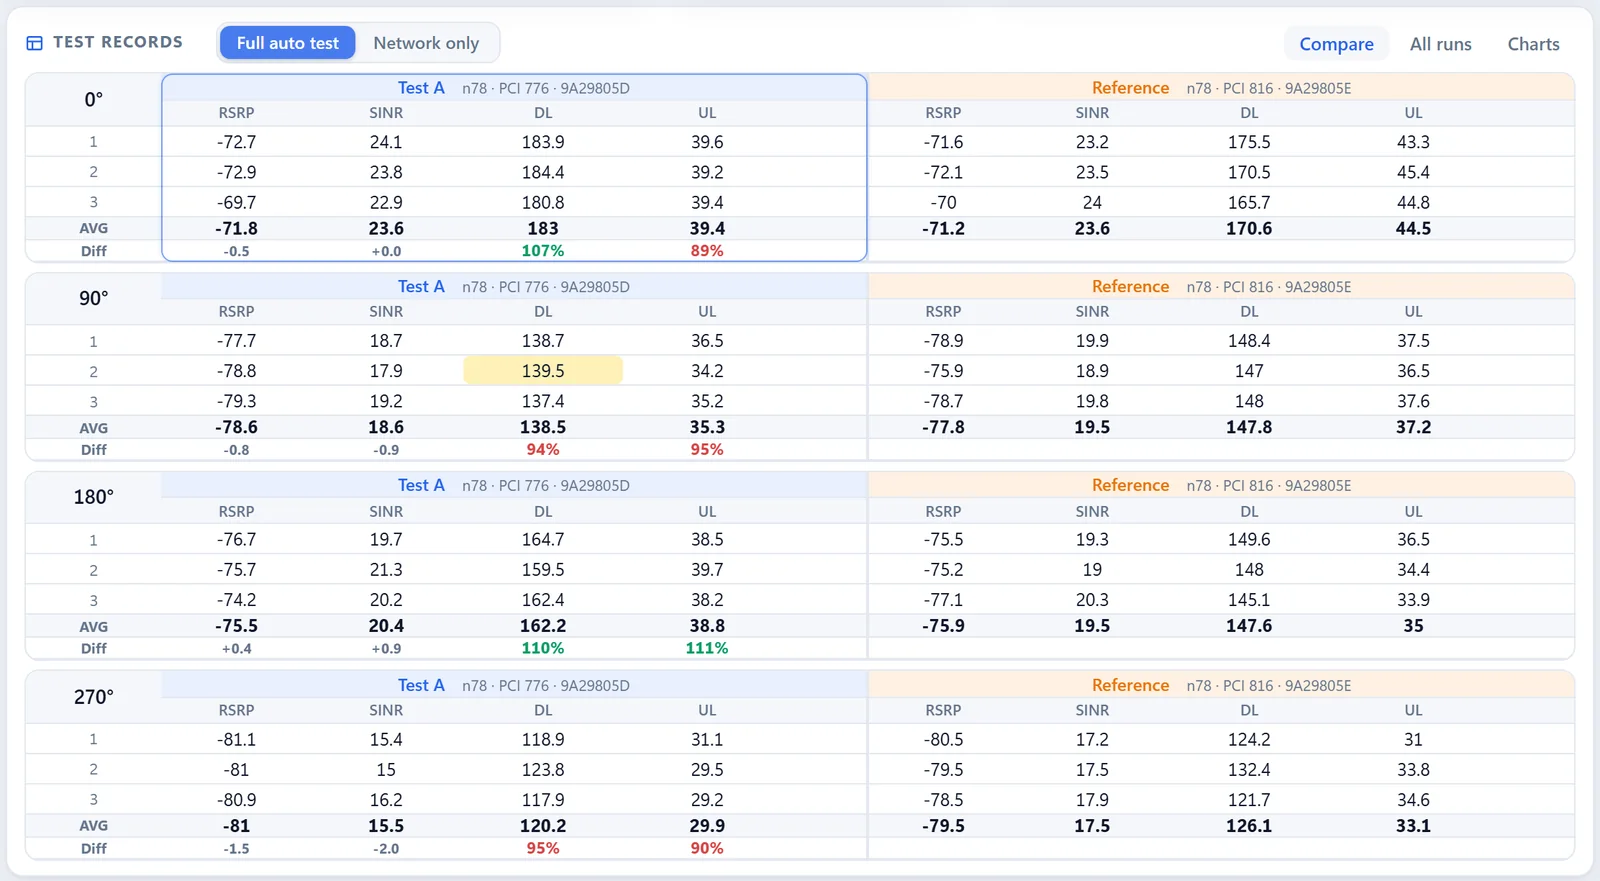Select the 0° angle label
This screenshot has height=881, width=1600.
pyautogui.click(x=93, y=99)
